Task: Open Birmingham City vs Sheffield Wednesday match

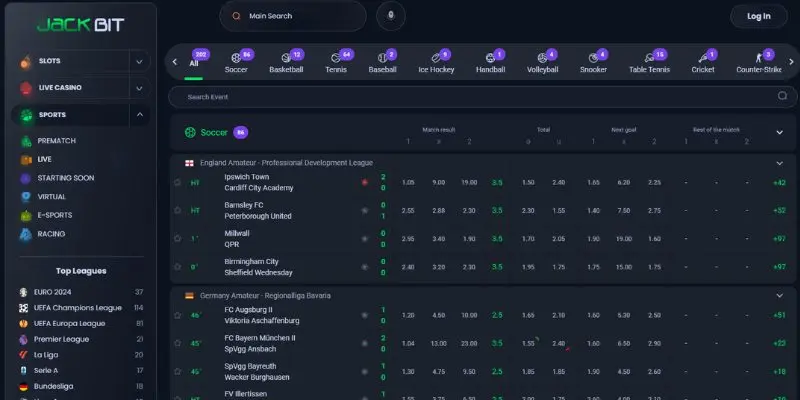Action: (258, 267)
